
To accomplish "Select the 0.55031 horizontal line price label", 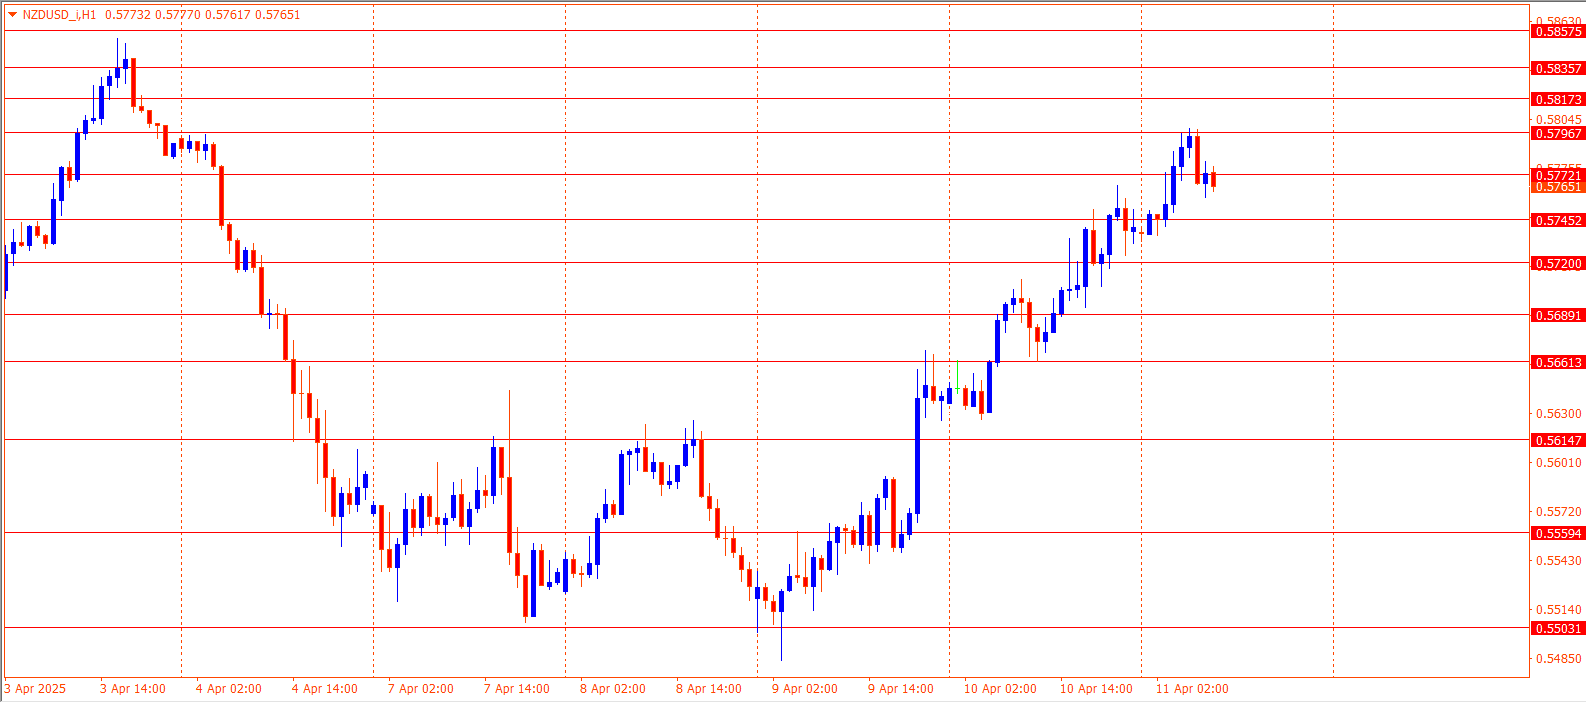I will [x=1558, y=628].
